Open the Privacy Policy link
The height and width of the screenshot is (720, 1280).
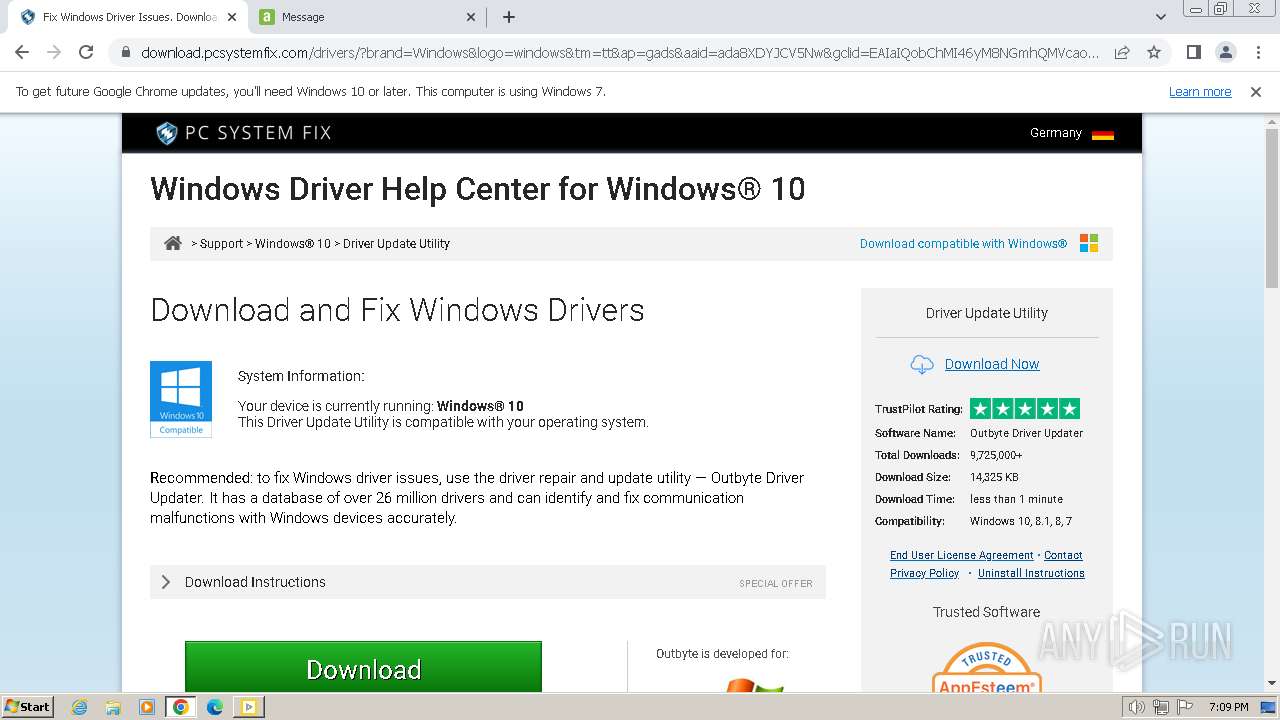coord(924,573)
